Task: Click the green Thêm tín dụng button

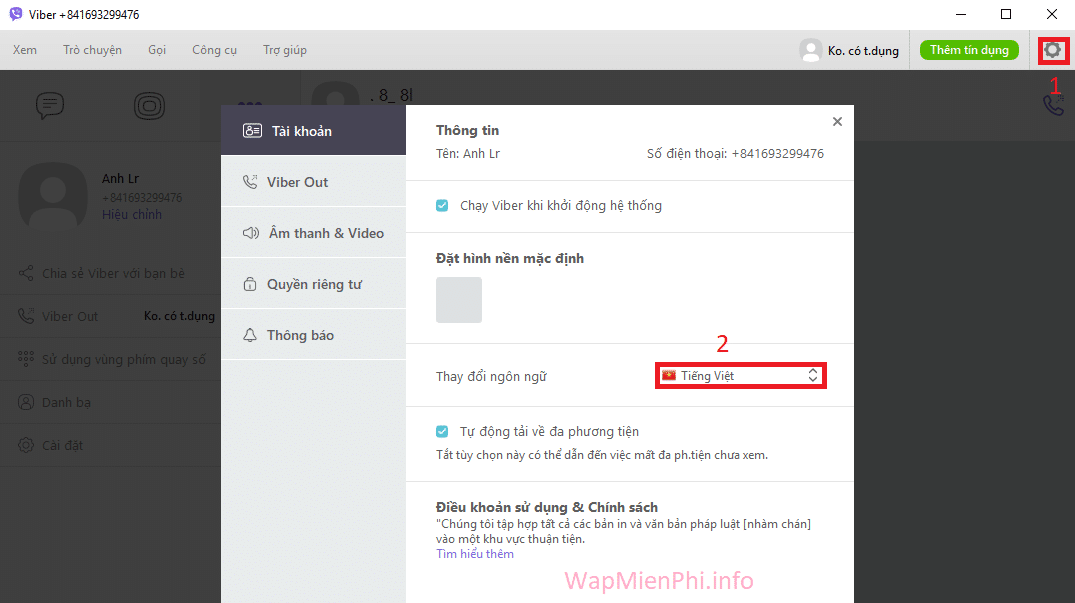Action: click(969, 50)
